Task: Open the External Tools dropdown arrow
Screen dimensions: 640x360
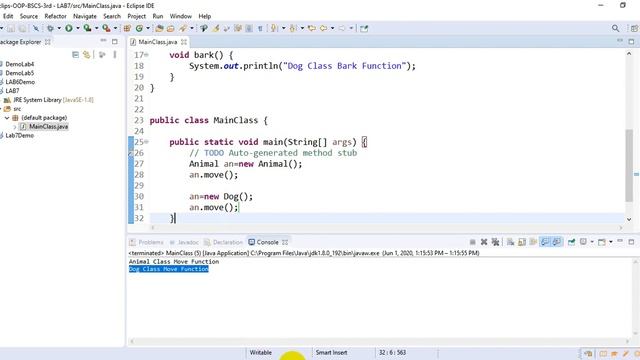Action: click(x=115, y=28)
